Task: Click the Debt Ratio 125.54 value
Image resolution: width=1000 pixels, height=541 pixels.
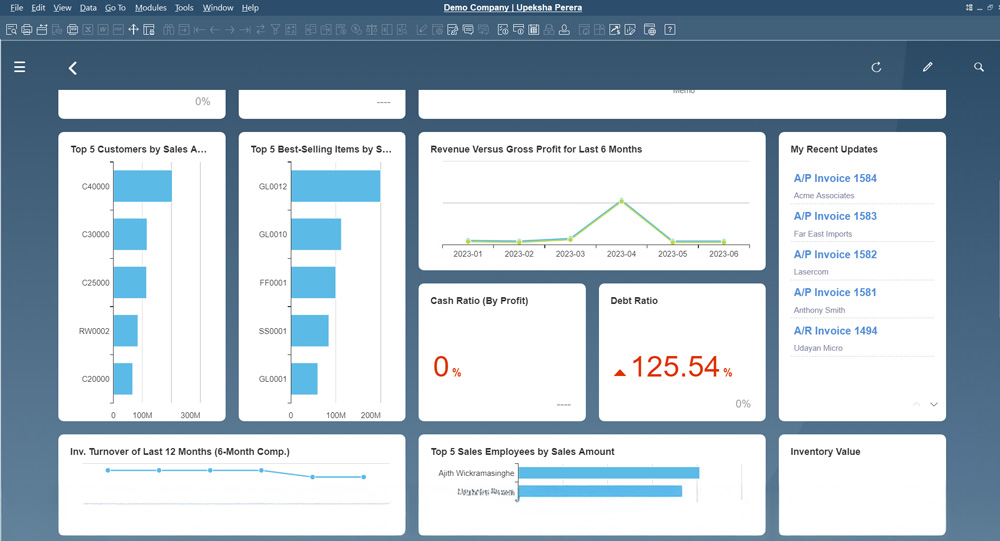Action: tap(675, 367)
